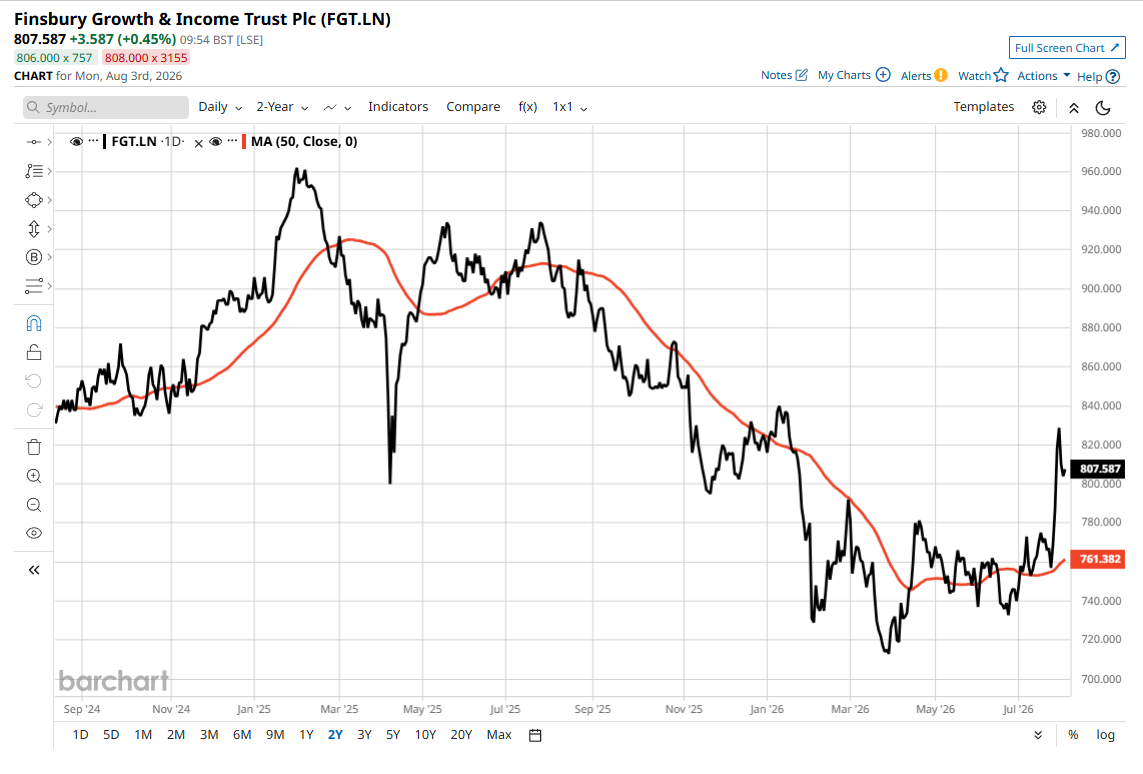Click the red MA color swatch in legend
This screenshot has height=774, width=1143.
coord(243,141)
